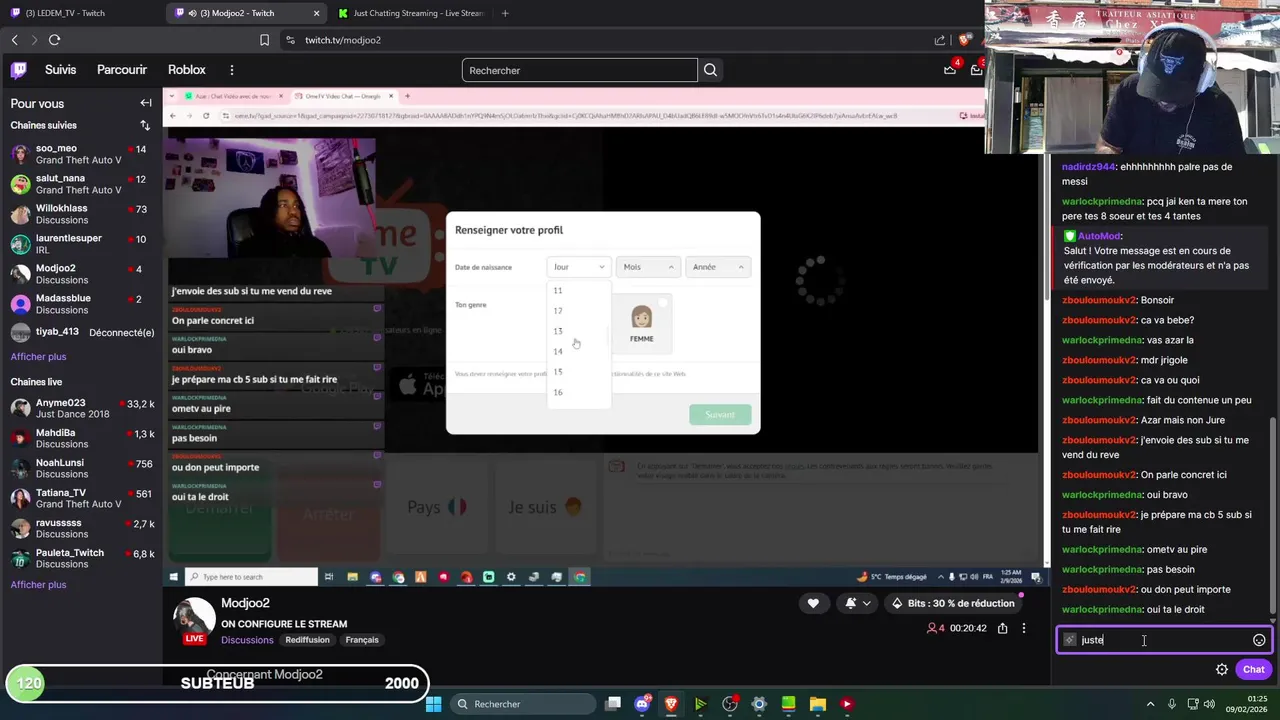This screenshot has width=1280, height=720.
Task: Open the notification bell dropdown
Action: pyautogui.click(x=856, y=603)
